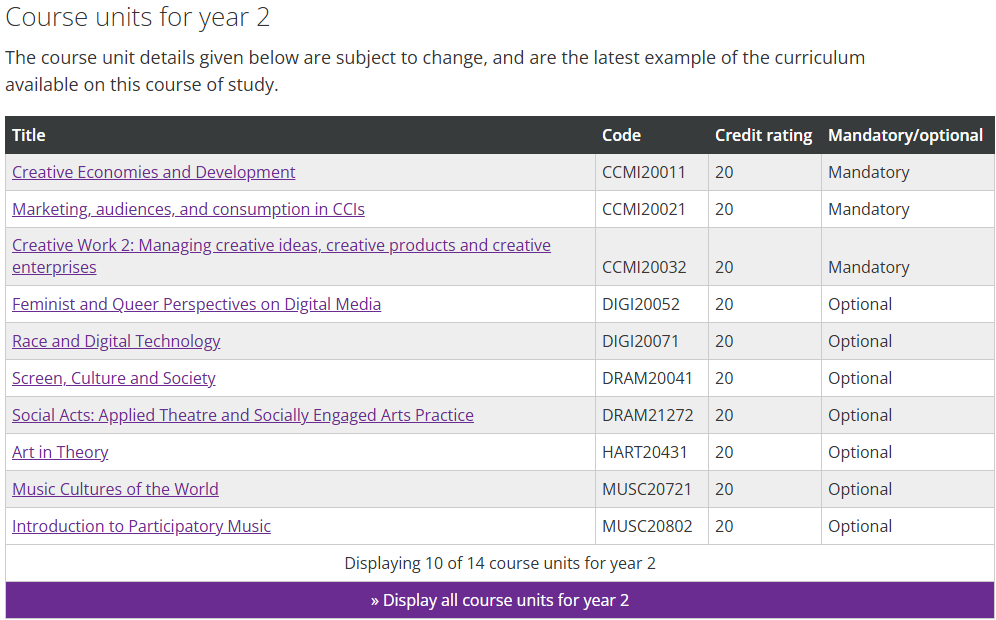Open Race and Digital Technology link
Image resolution: width=996 pixels, height=620 pixels.
click(x=116, y=341)
